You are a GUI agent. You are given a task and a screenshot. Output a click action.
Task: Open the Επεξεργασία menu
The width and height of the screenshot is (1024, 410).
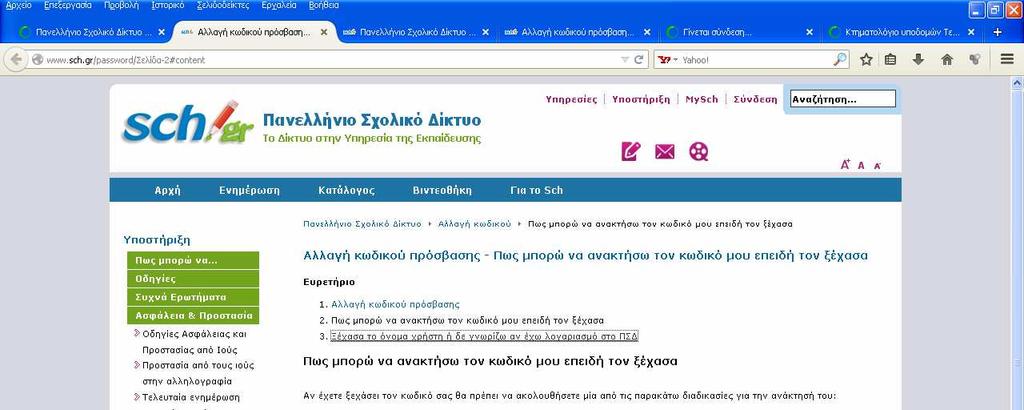(x=68, y=5)
